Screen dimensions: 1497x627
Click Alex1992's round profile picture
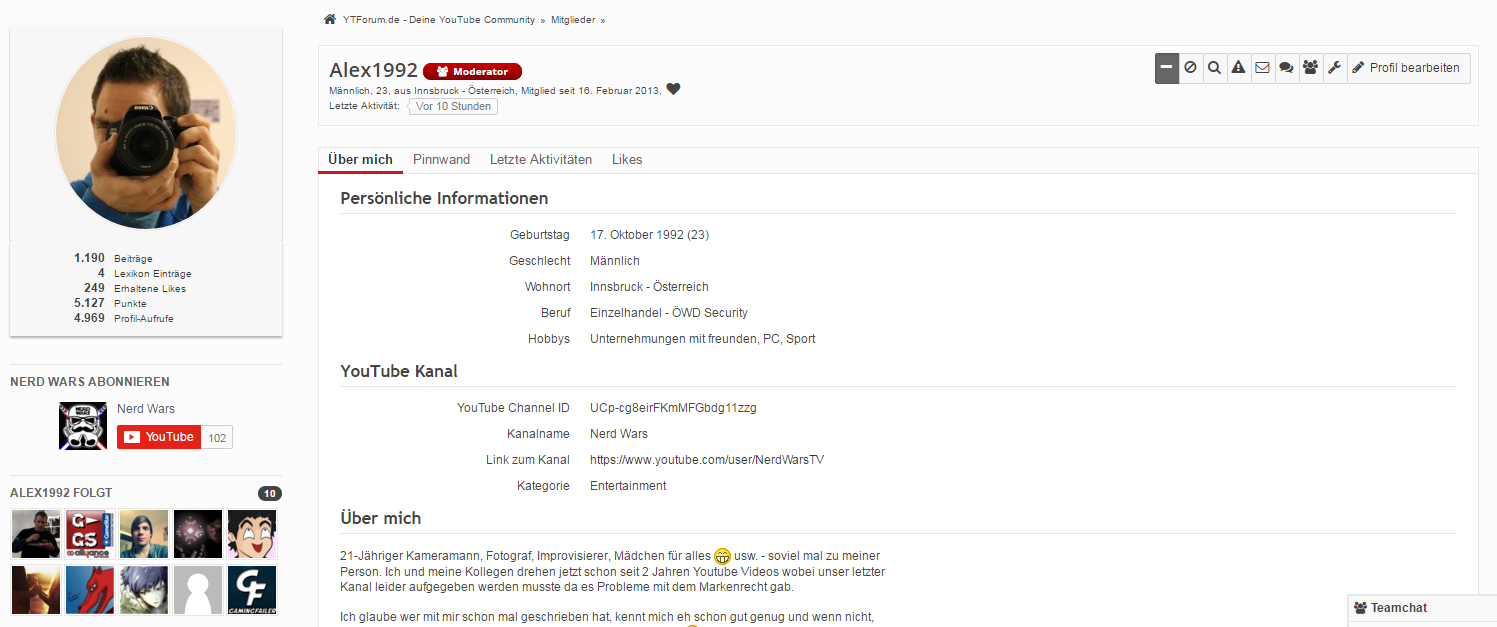[x=146, y=133]
